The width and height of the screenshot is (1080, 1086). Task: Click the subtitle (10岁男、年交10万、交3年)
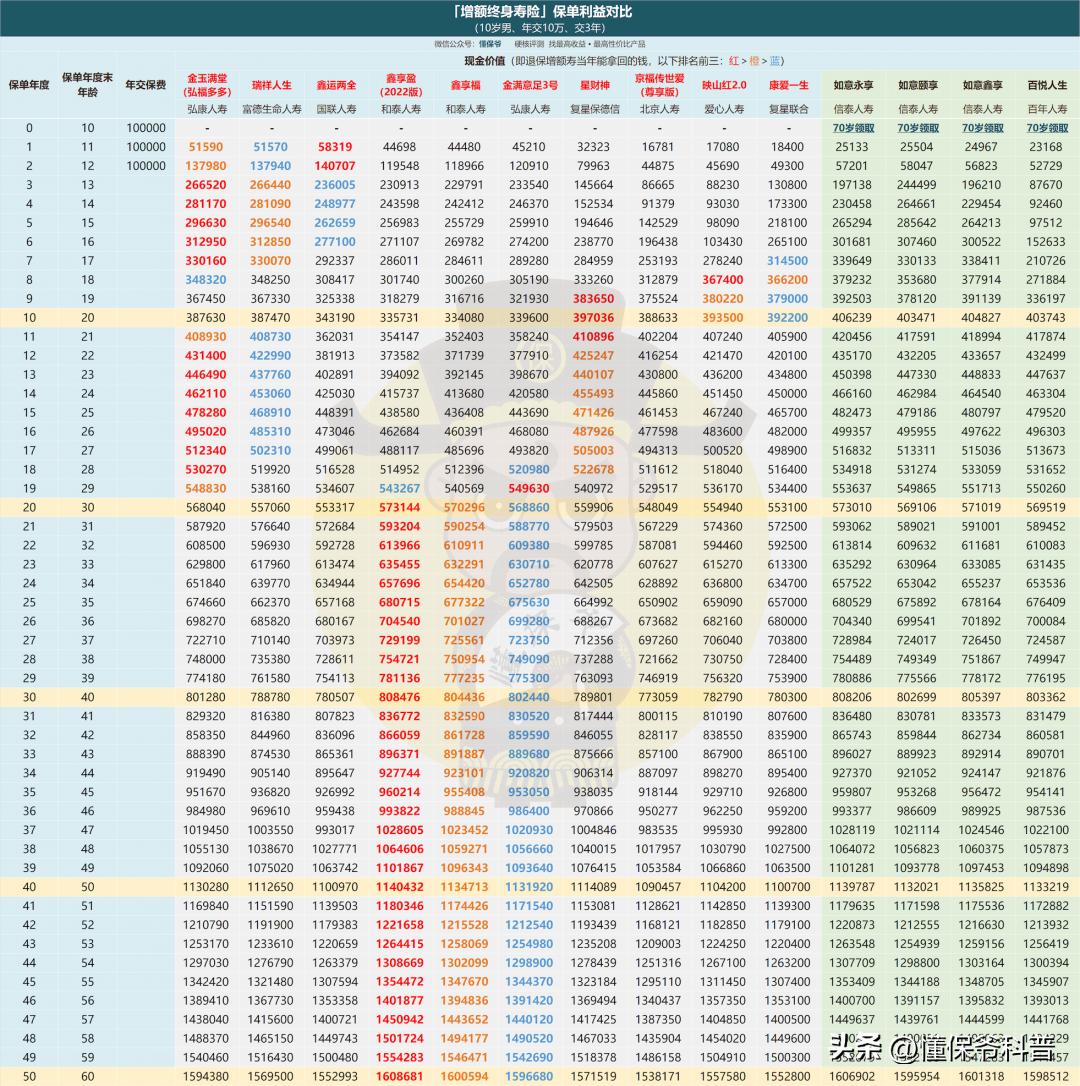tap(540, 28)
